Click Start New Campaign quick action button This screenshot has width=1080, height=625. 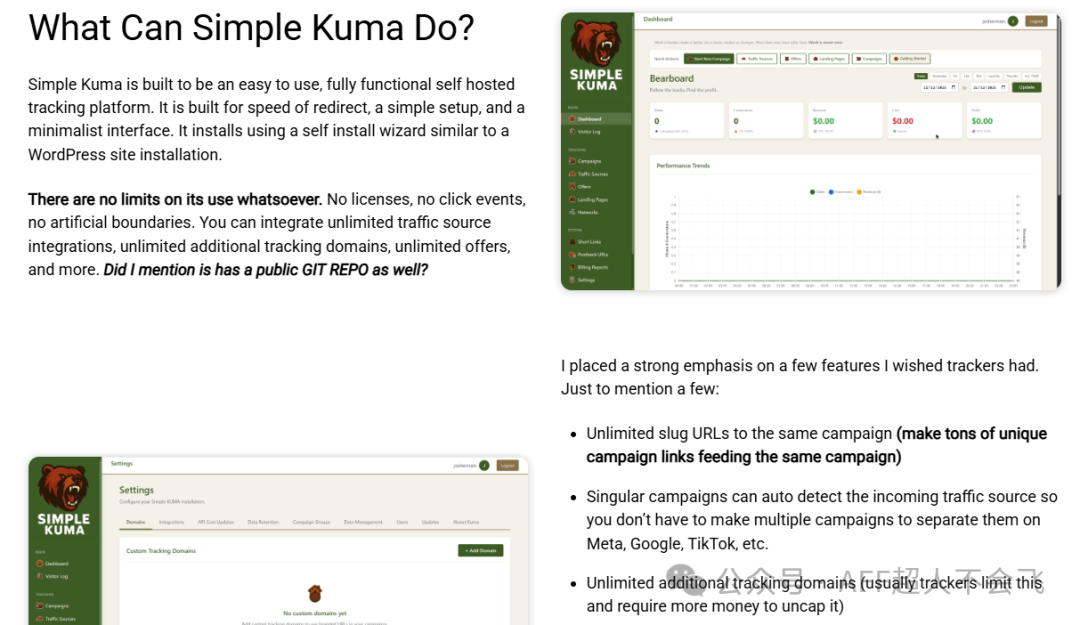(x=709, y=59)
